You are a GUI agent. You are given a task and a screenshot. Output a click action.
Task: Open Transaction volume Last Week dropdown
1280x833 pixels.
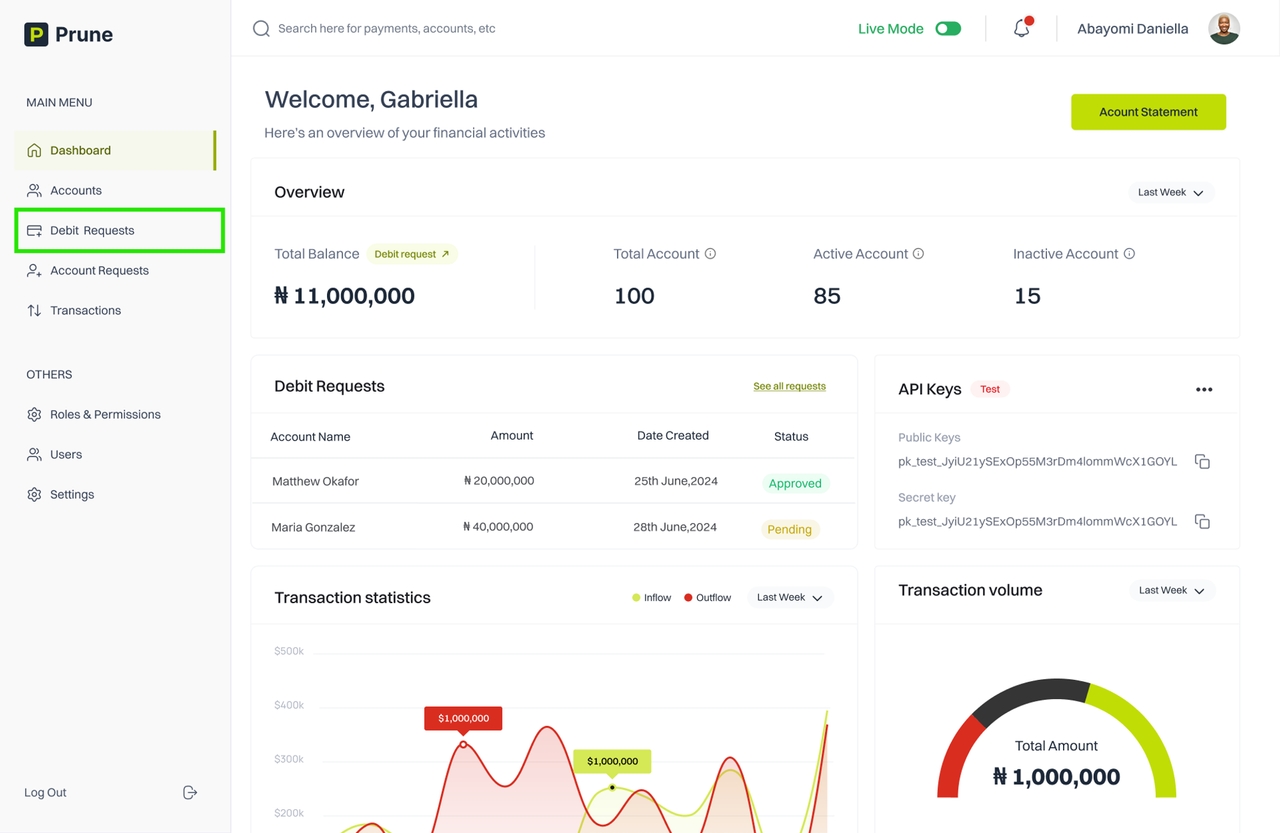1171,591
